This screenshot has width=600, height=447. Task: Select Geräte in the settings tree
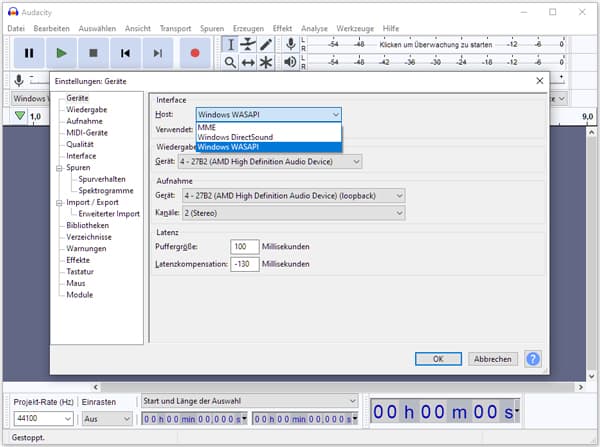tap(77, 98)
